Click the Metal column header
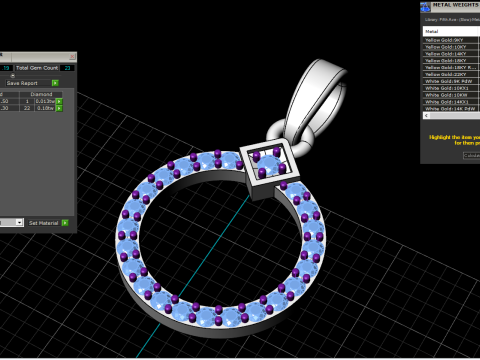The width and height of the screenshot is (480, 360). coord(450,31)
